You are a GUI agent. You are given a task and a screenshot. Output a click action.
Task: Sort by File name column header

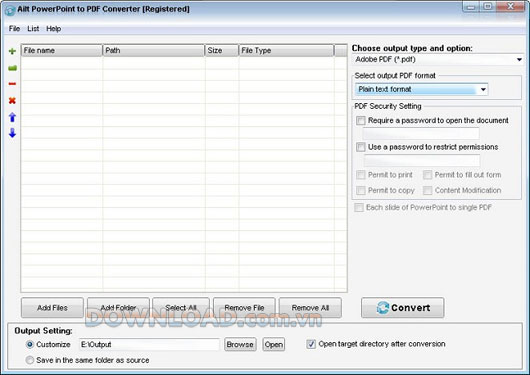click(x=62, y=50)
